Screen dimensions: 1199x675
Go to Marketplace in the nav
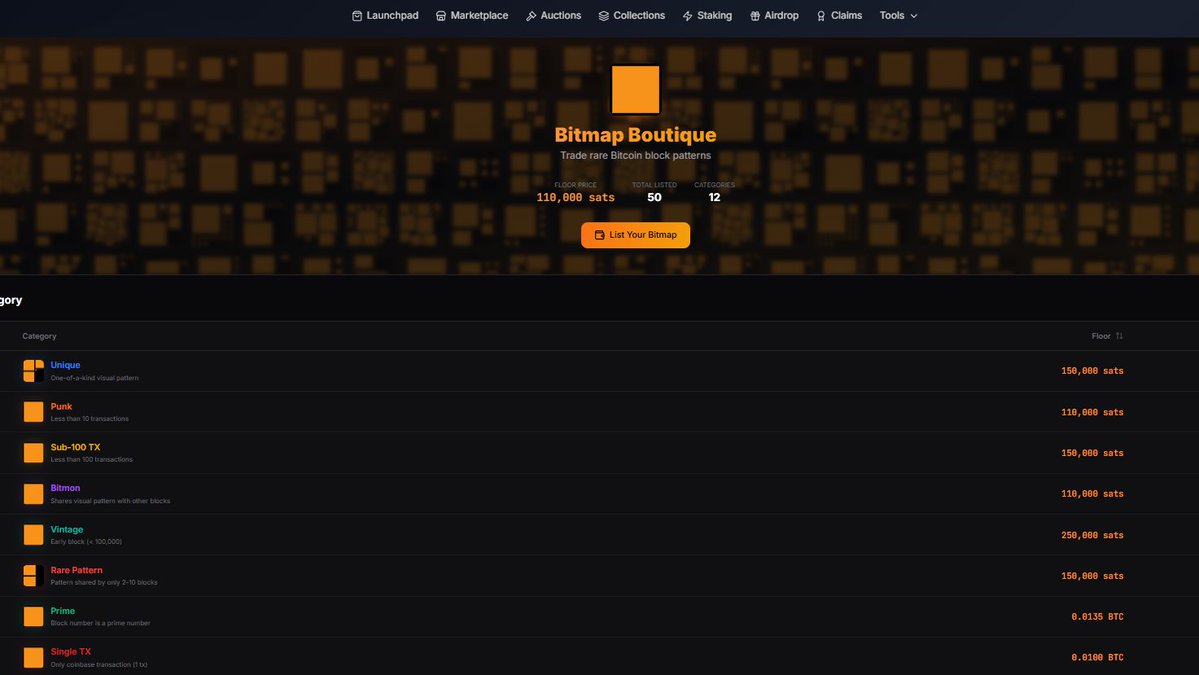click(x=472, y=15)
